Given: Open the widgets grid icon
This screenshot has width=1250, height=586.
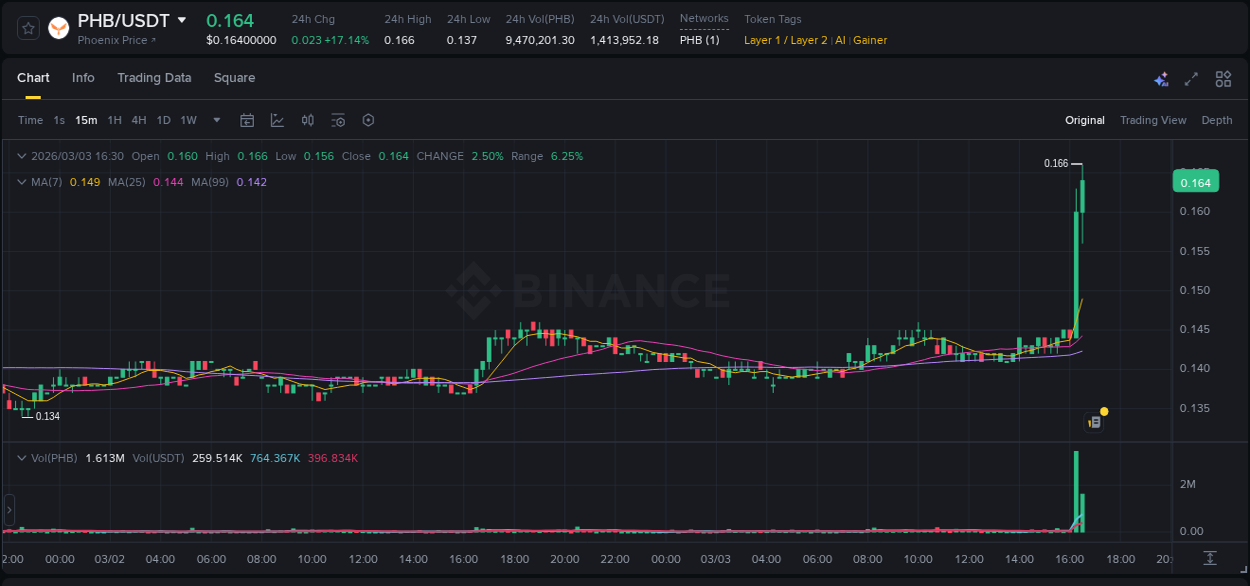Looking at the screenshot, I should click(x=1223, y=78).
